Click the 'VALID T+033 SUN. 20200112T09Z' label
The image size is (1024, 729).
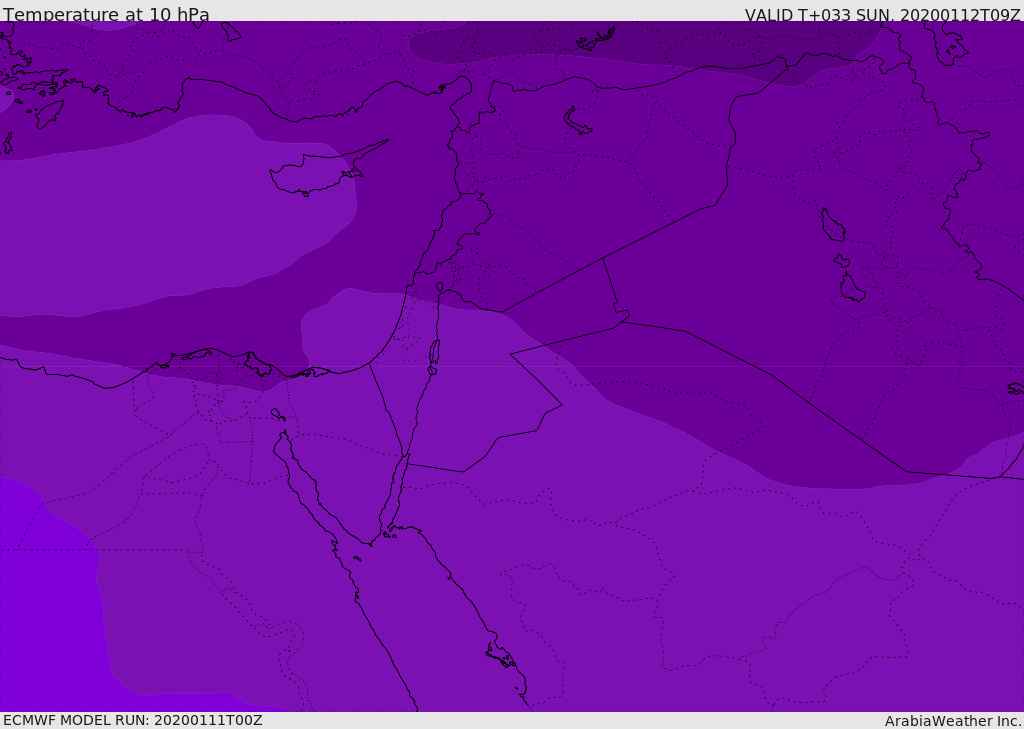[x=882, y=14]
